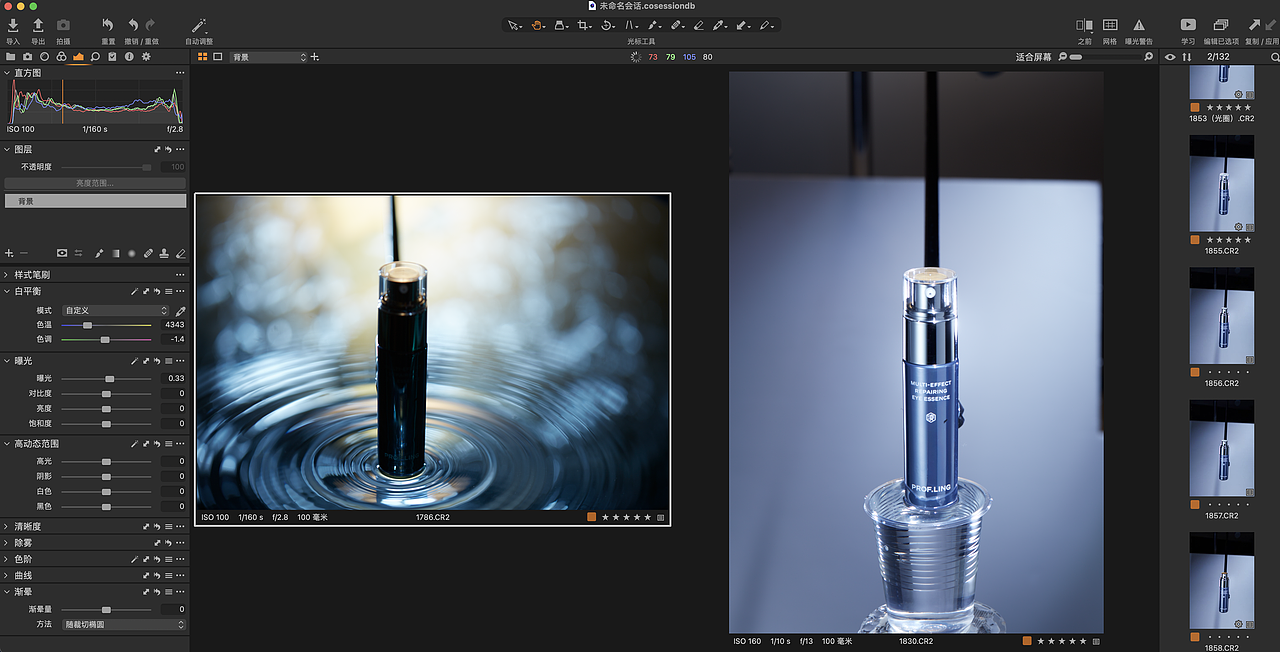The width and height of the screenshot is (1280, 652).
Task: Select the Pointer cursor tool
Action: 513,25
